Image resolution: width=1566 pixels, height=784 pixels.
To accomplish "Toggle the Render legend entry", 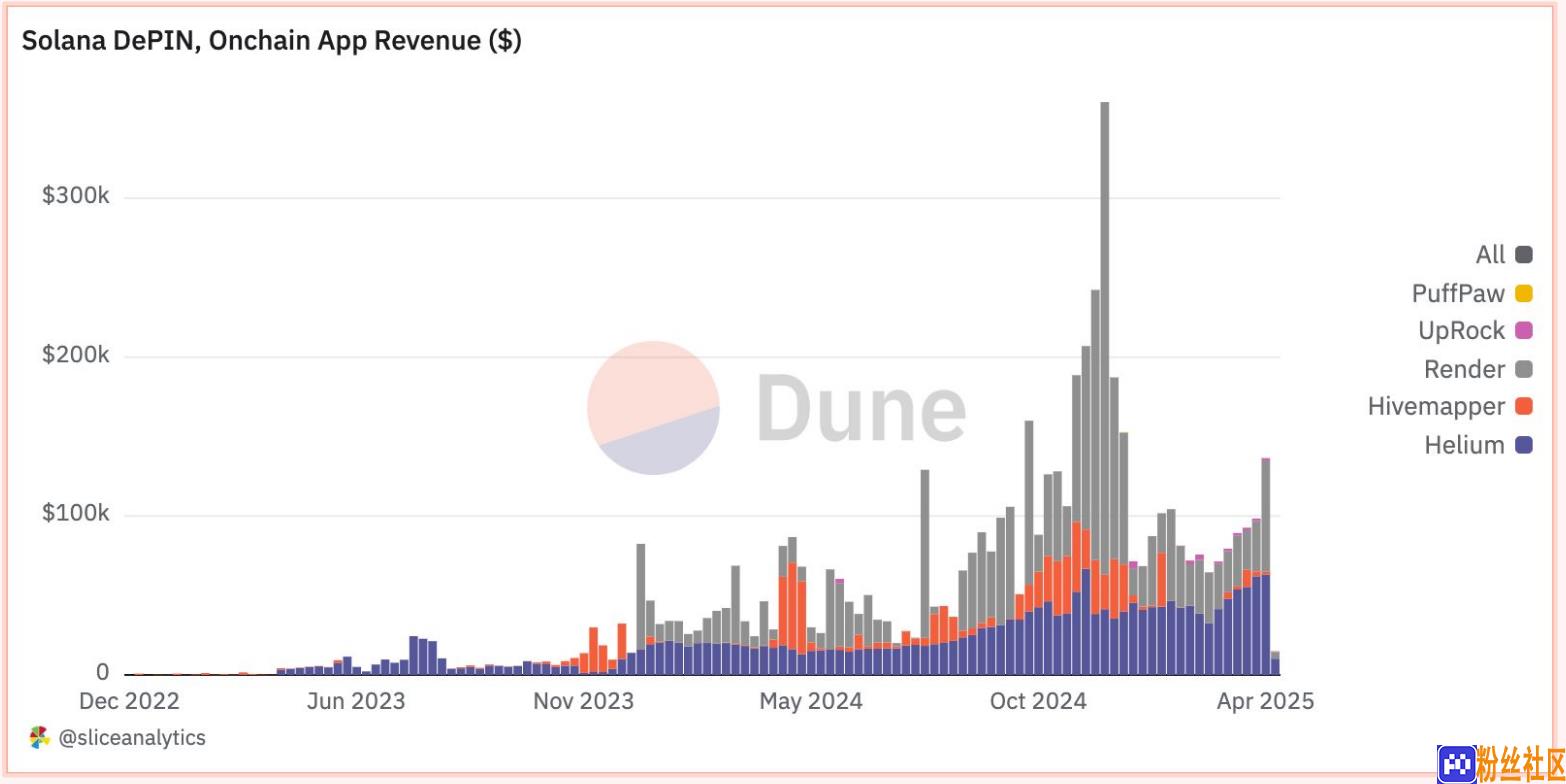I will coord(1478,369).
